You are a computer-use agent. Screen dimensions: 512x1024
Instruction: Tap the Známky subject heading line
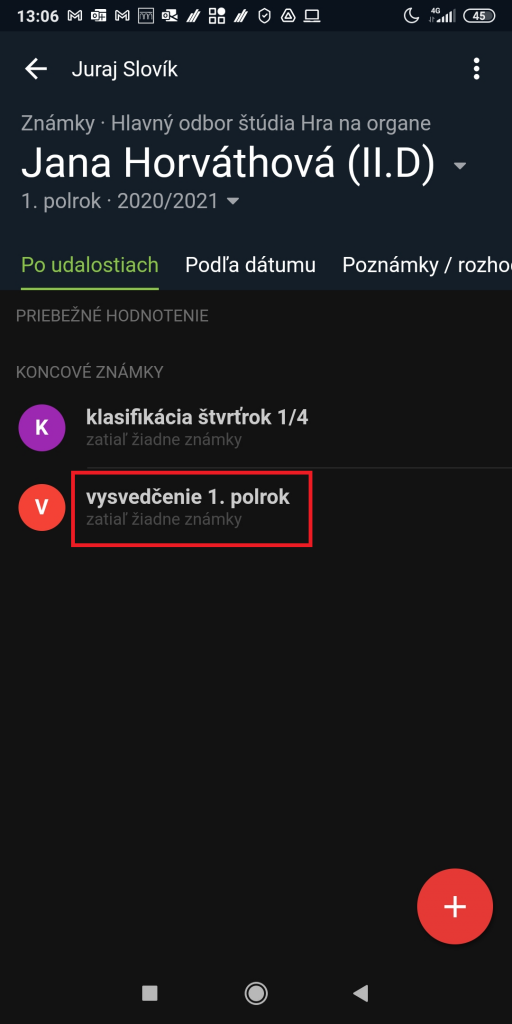coord(226,123)
